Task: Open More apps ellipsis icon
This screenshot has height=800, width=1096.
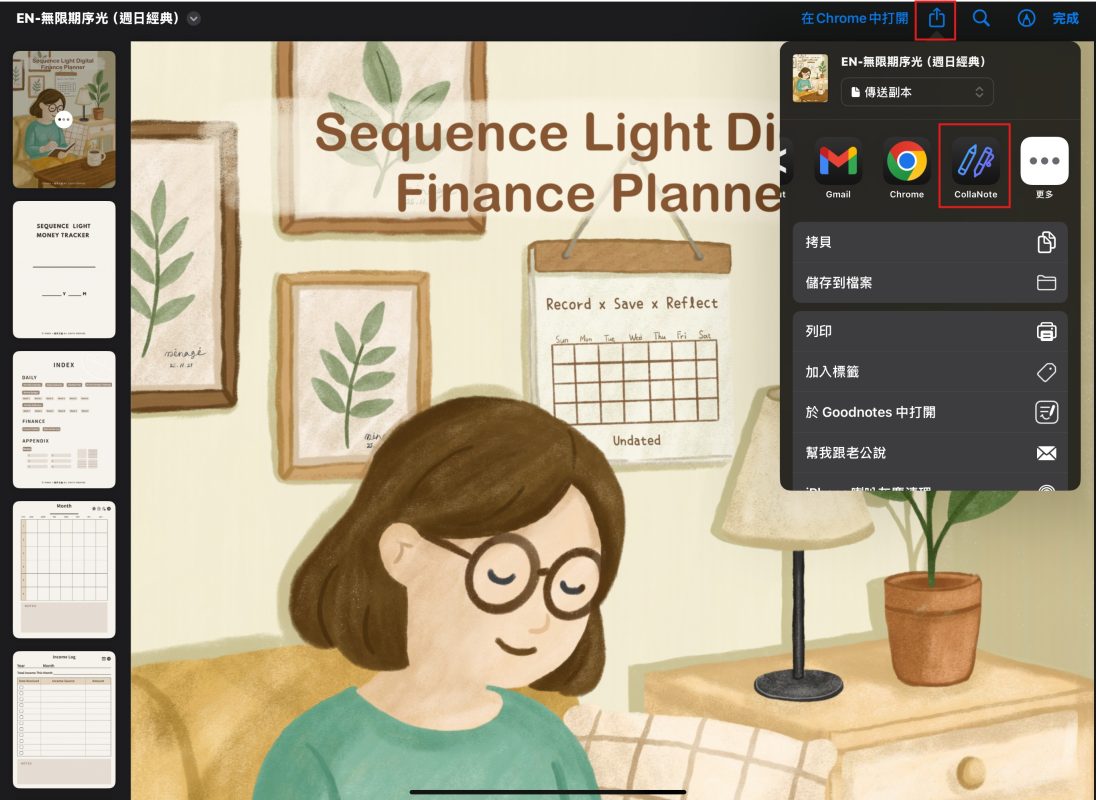Action: 1044,162
